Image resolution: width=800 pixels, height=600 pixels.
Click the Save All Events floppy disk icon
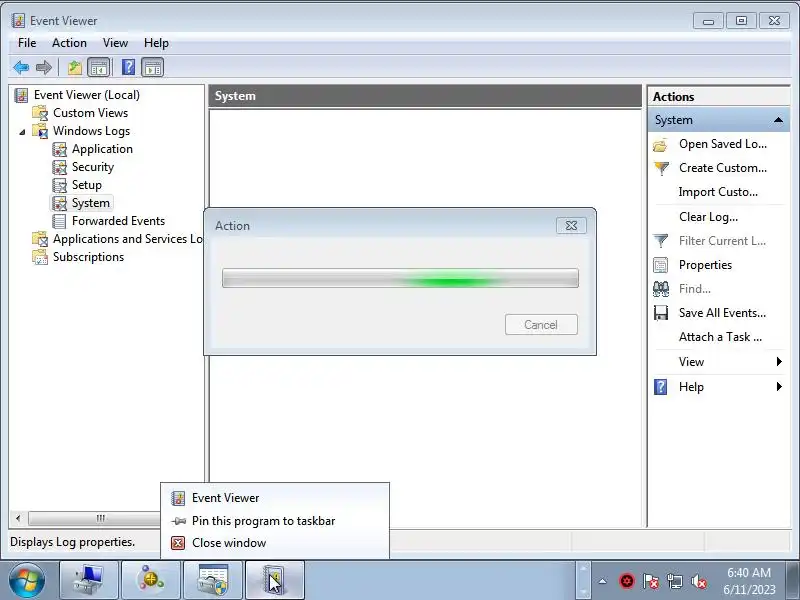tap(661, 313)
